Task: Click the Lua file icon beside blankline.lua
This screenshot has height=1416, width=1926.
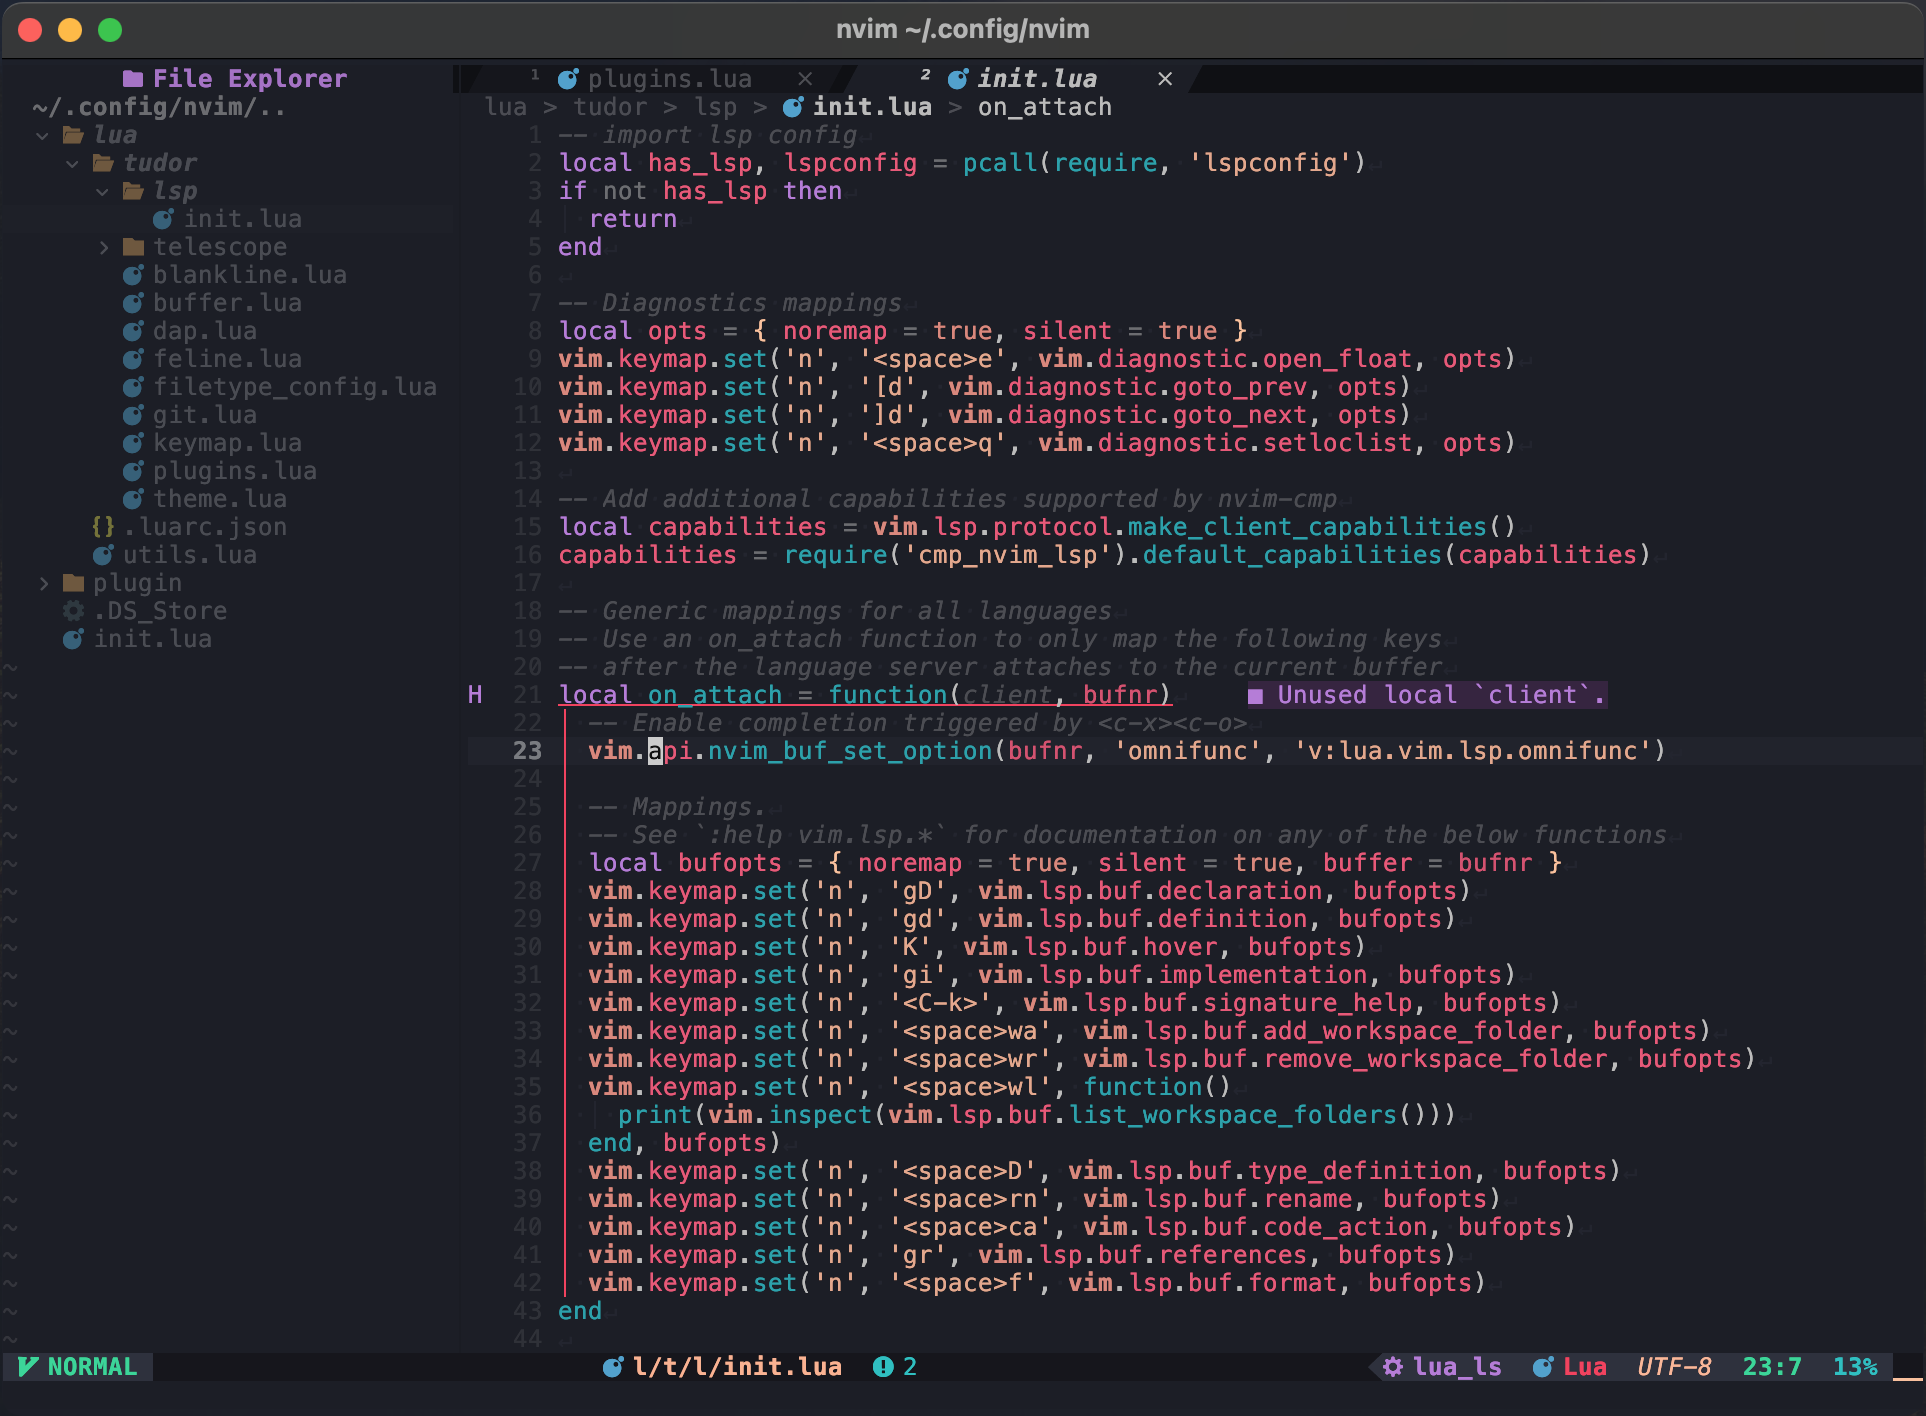Action: pyautogui.click(x=133, y=275)
